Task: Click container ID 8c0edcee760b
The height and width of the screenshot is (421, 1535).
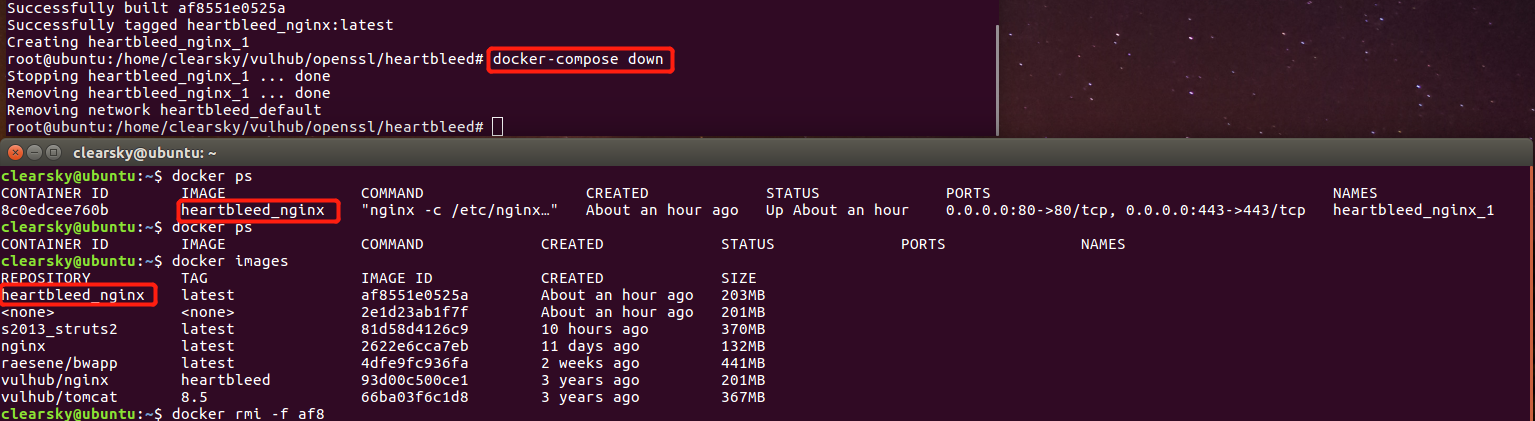Action: coord(55,210)
